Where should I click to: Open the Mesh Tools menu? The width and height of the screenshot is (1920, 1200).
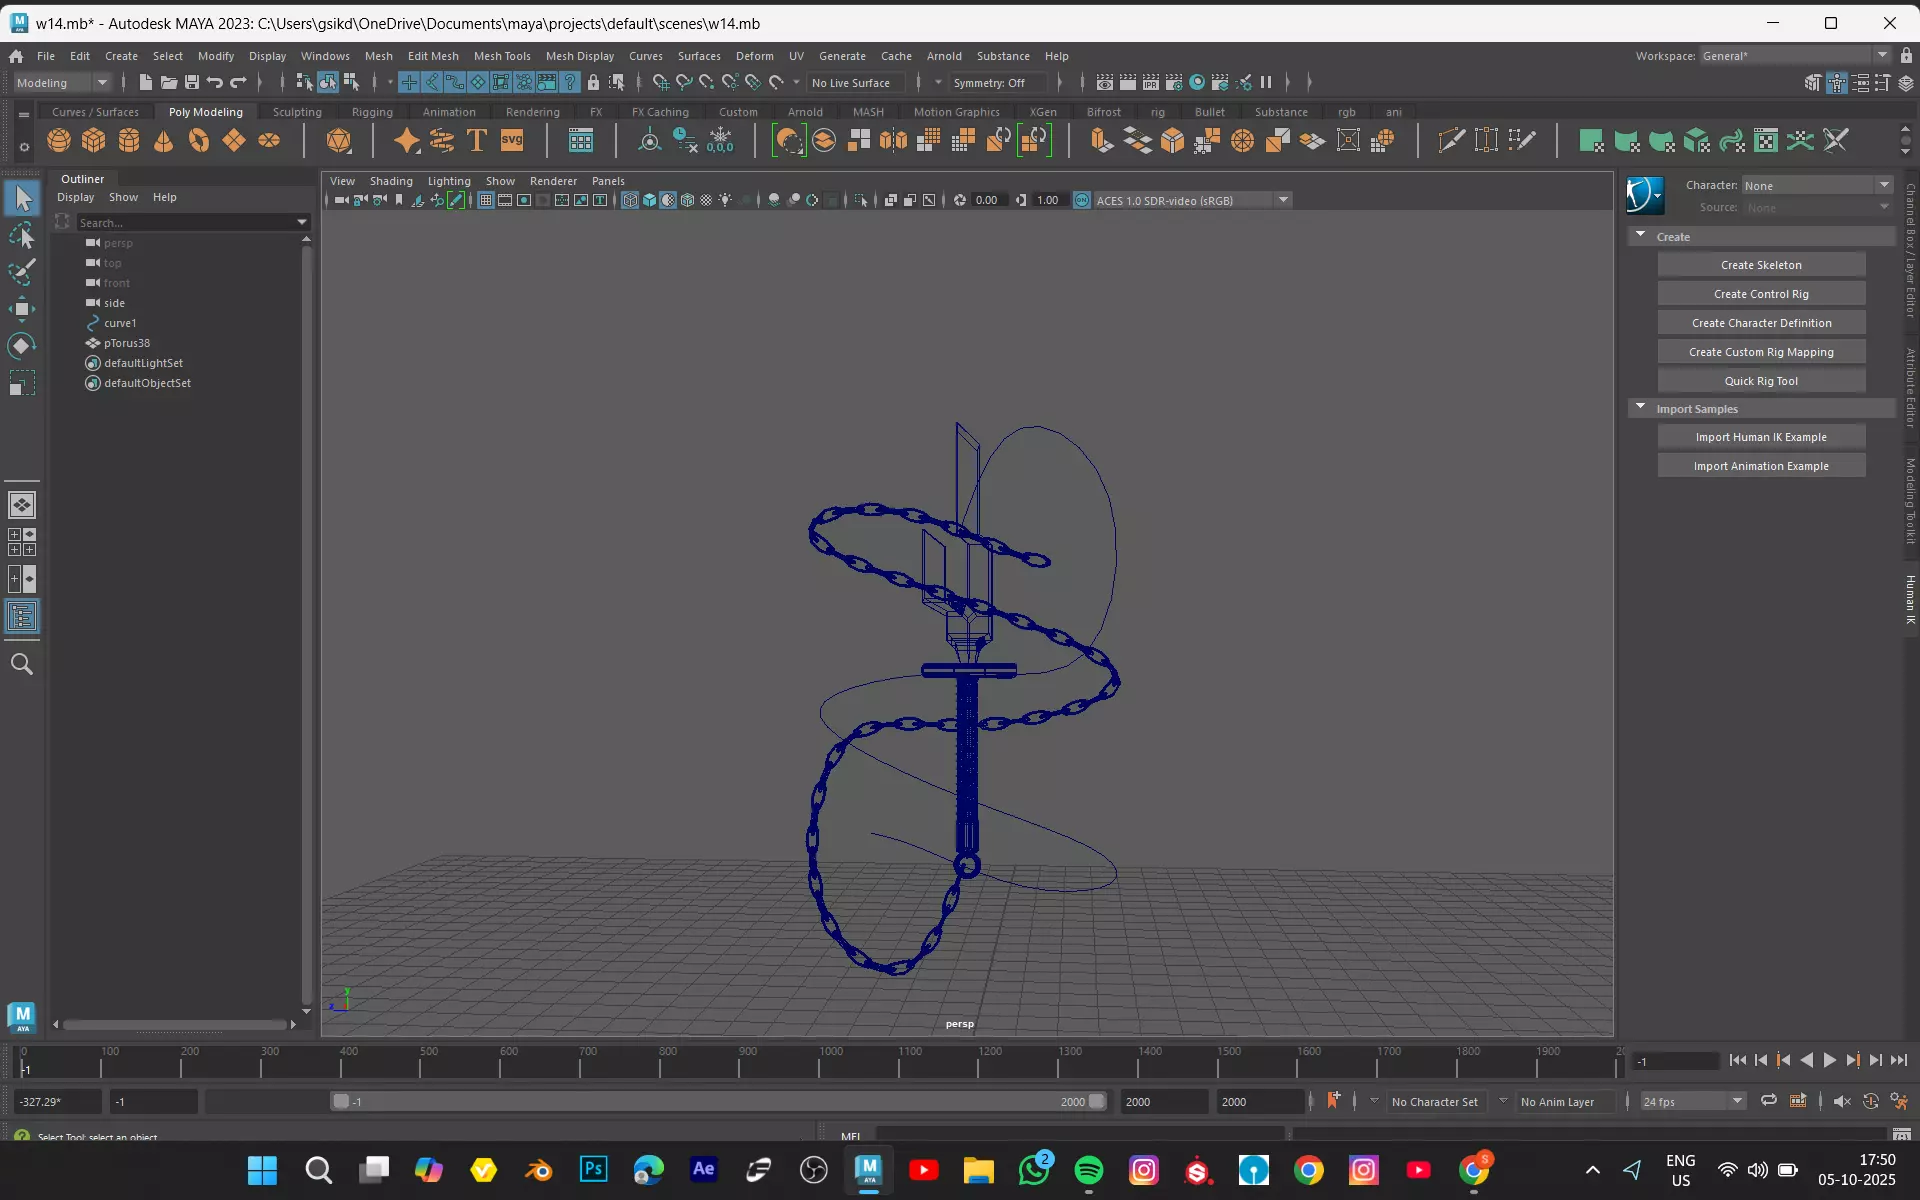[501, 56]
